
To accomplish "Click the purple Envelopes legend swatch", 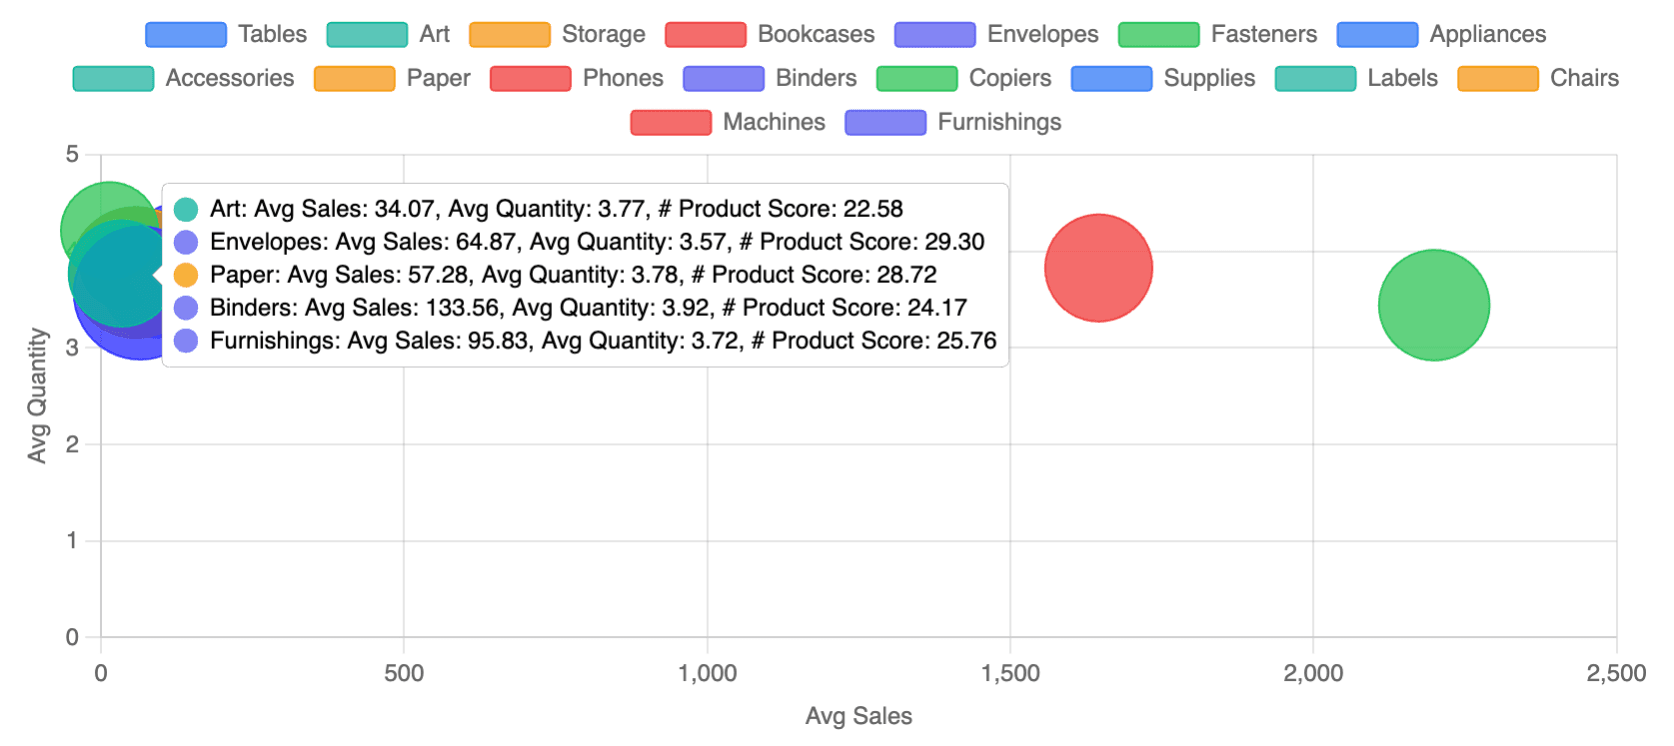I will pos(934,34).
